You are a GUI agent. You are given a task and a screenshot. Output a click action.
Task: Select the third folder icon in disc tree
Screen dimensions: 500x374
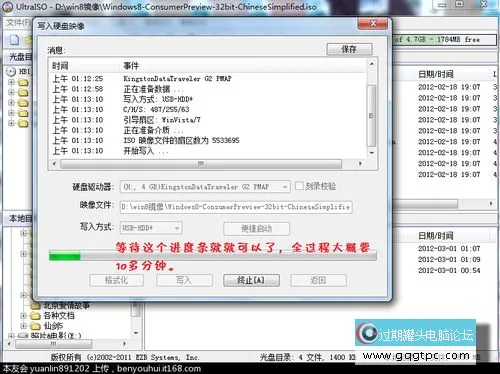(23, 103)
